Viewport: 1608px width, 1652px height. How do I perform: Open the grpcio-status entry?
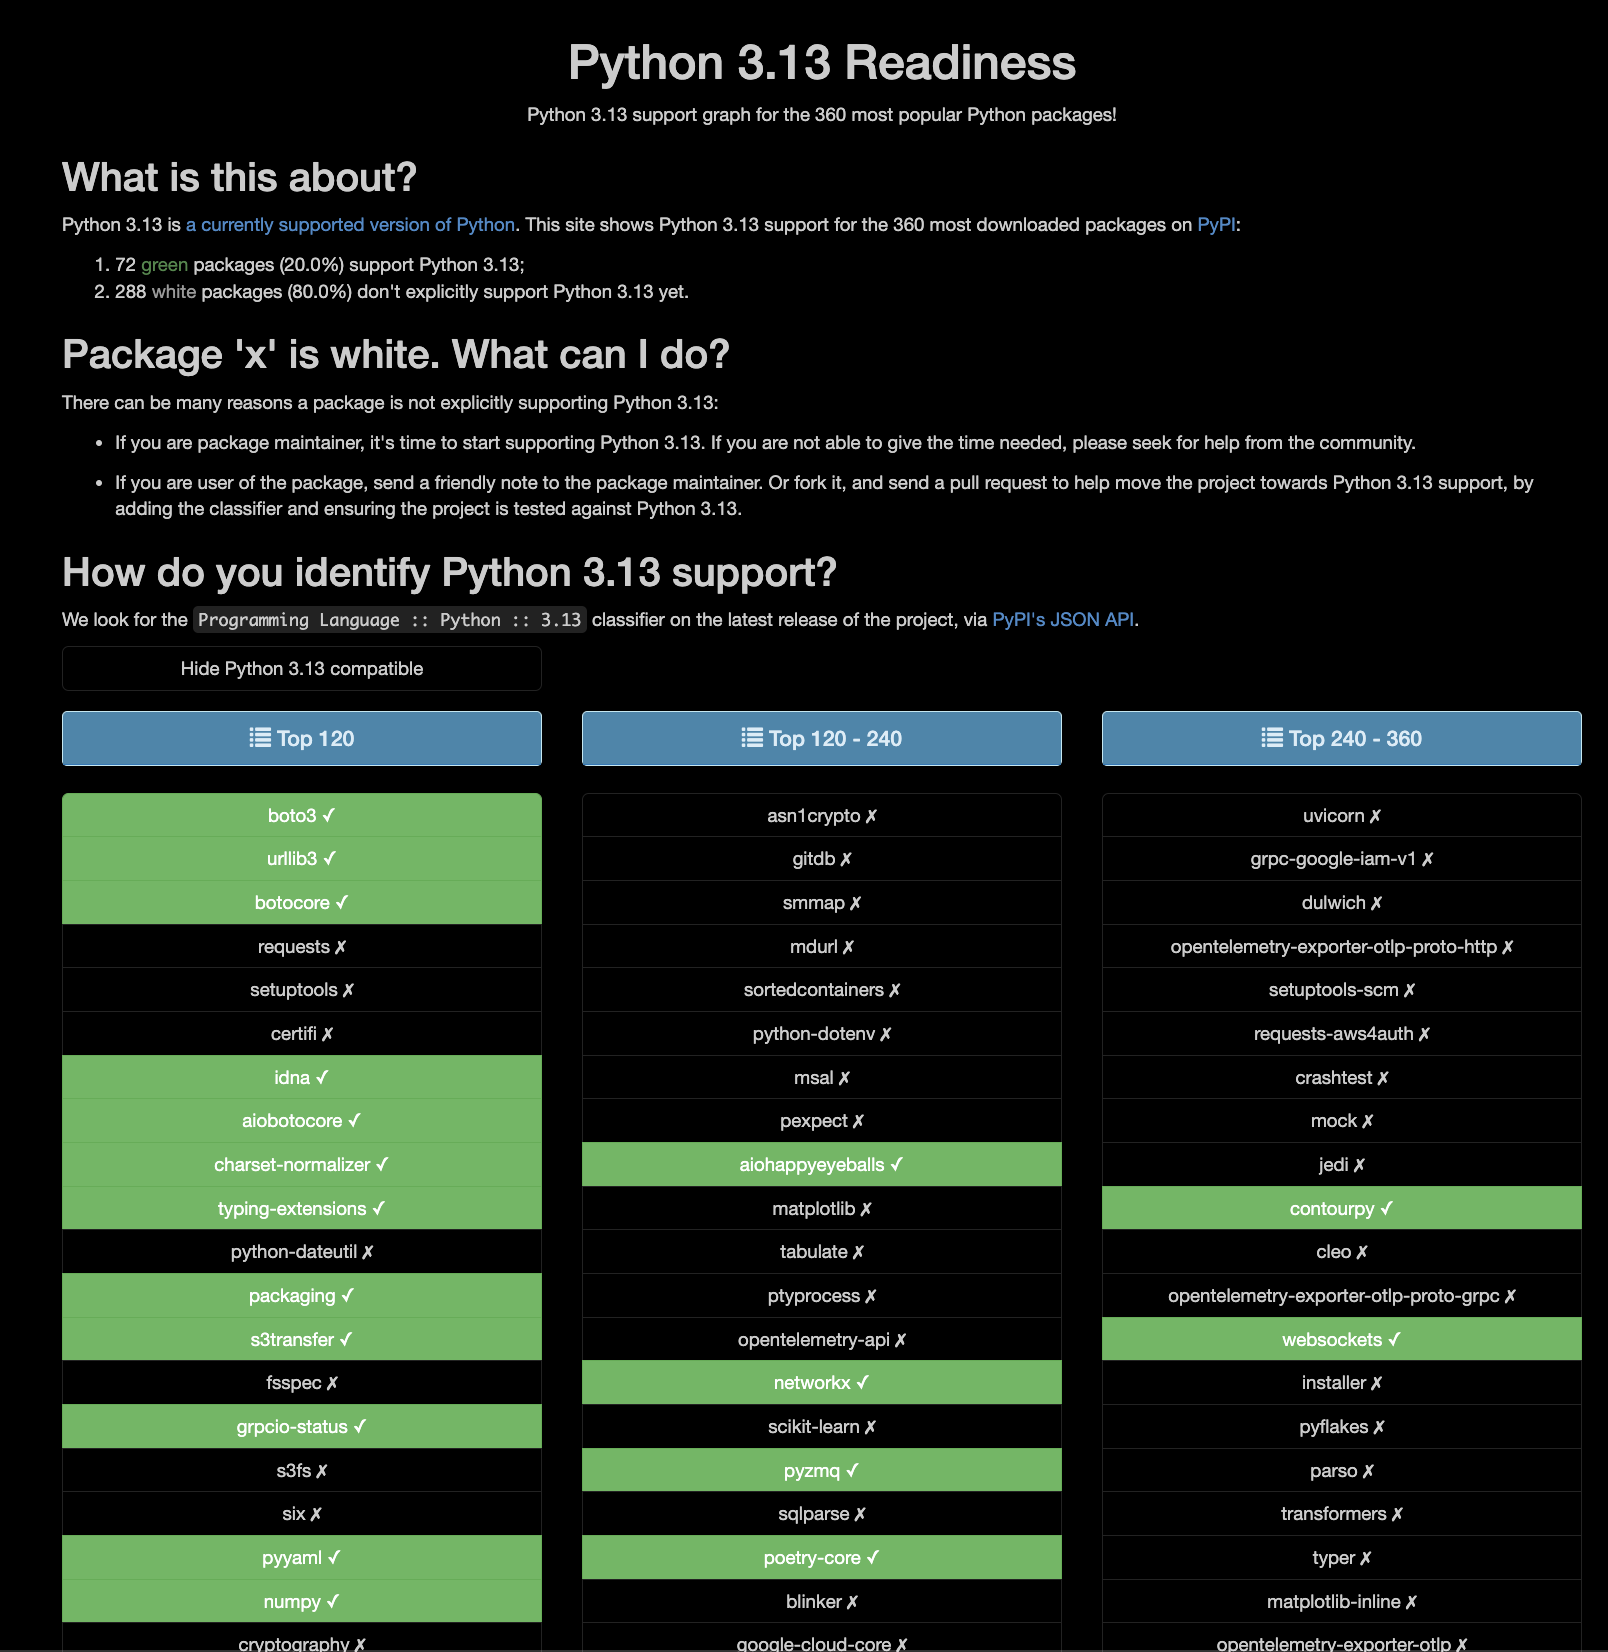tap(302, 1427)
